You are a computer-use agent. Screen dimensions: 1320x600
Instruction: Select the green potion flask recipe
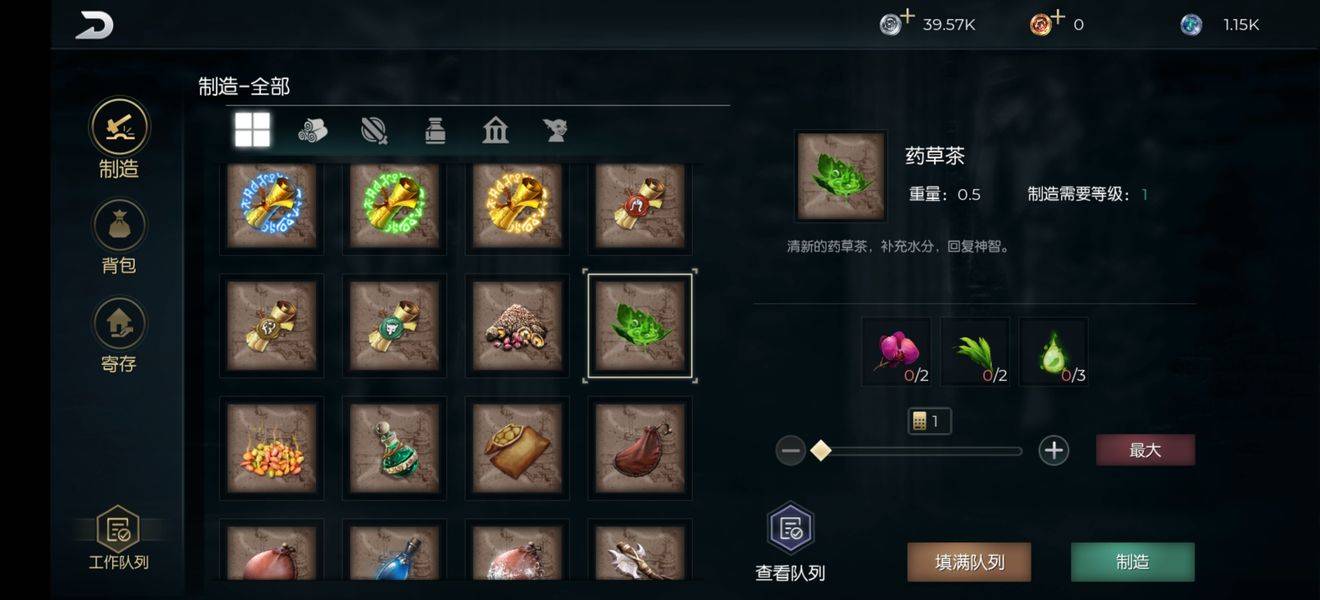click(x=395, y=448)
